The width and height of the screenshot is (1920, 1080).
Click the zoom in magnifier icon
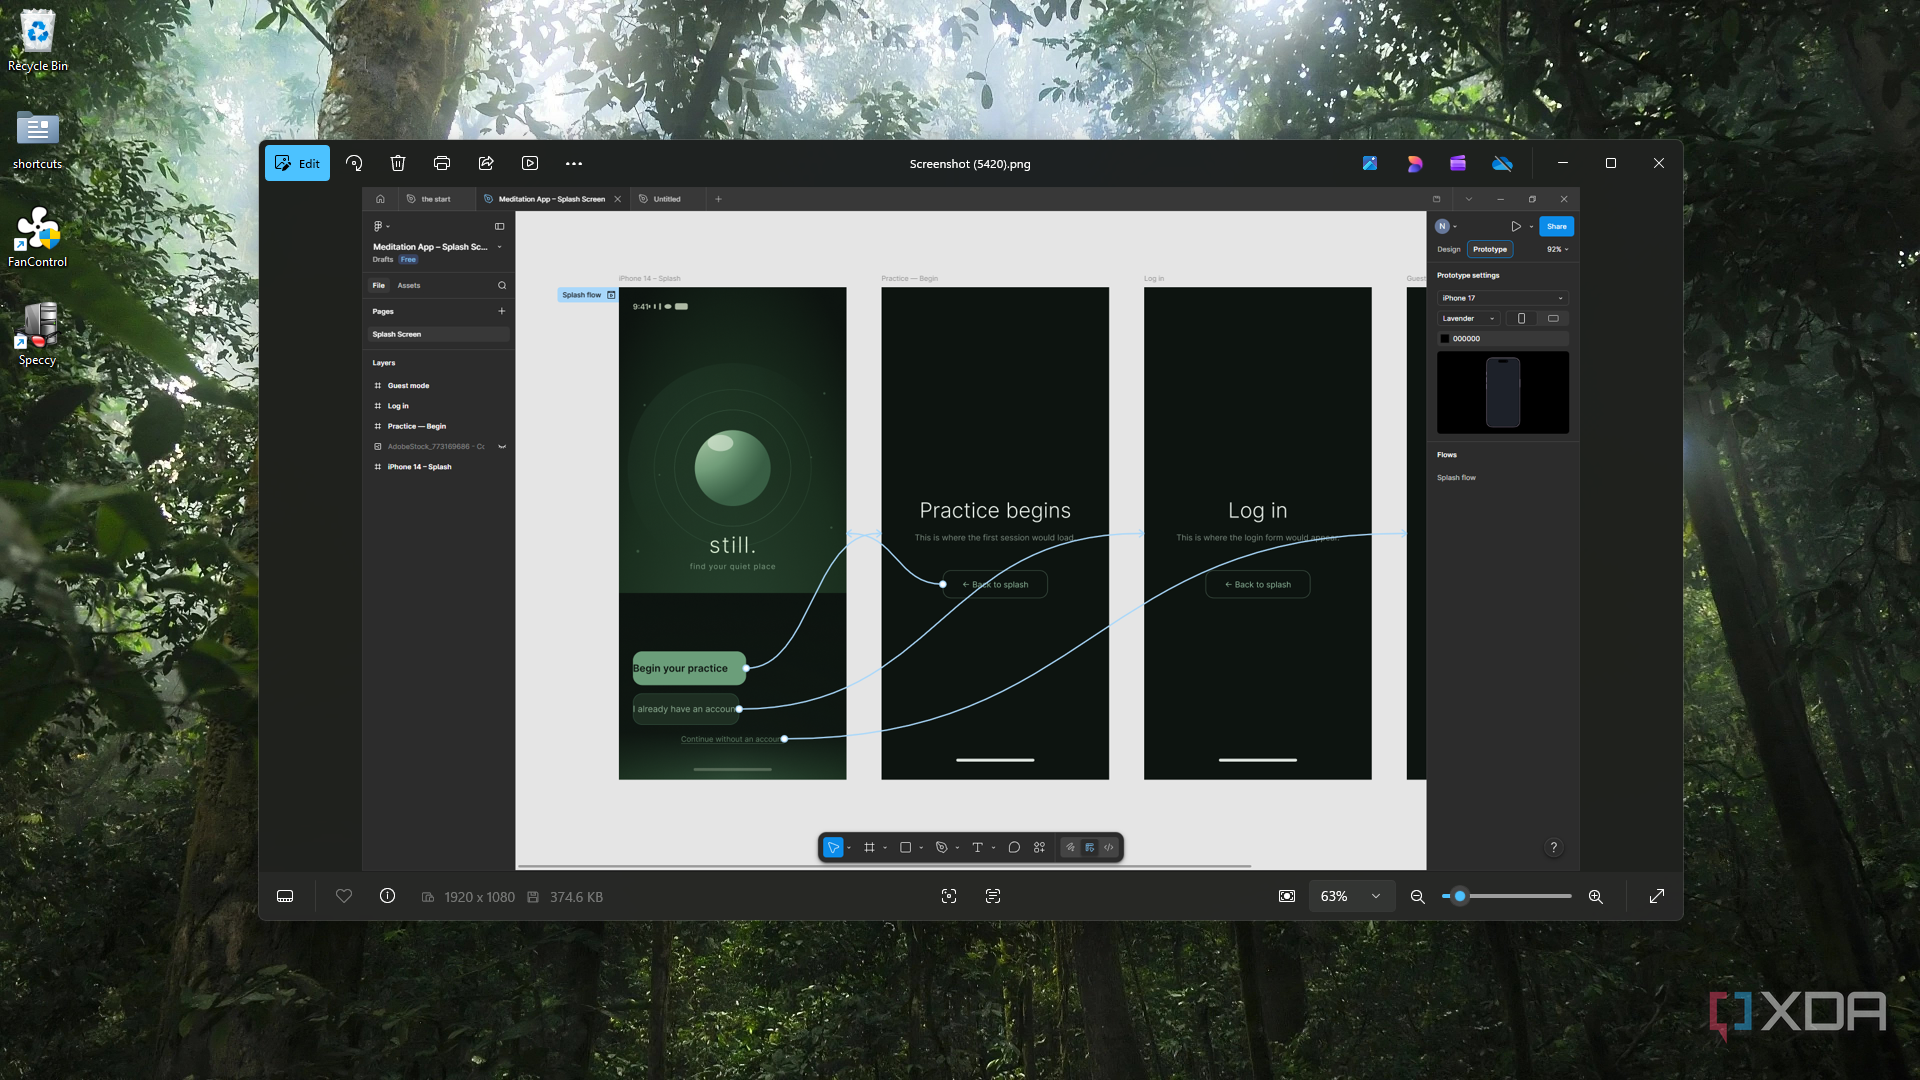[x=1596, y=897]
